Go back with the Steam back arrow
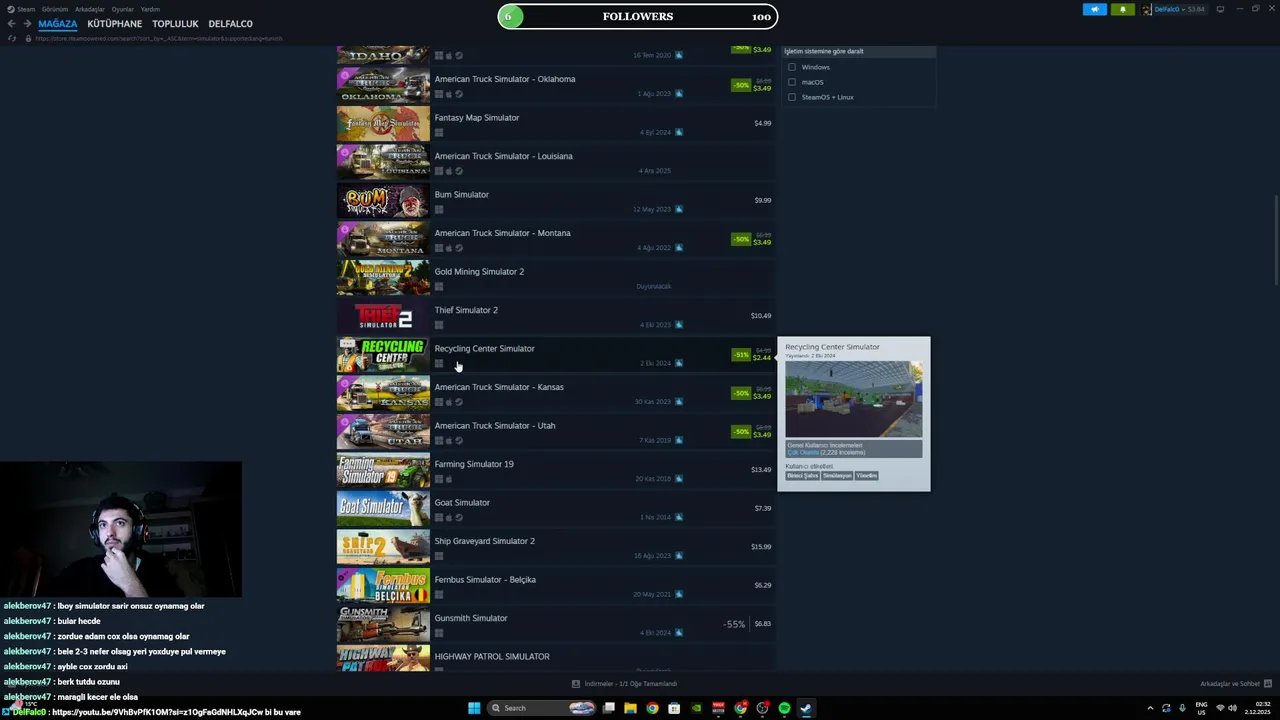The height and width of the screenshot is (720, 1280). tap(11, 24)
